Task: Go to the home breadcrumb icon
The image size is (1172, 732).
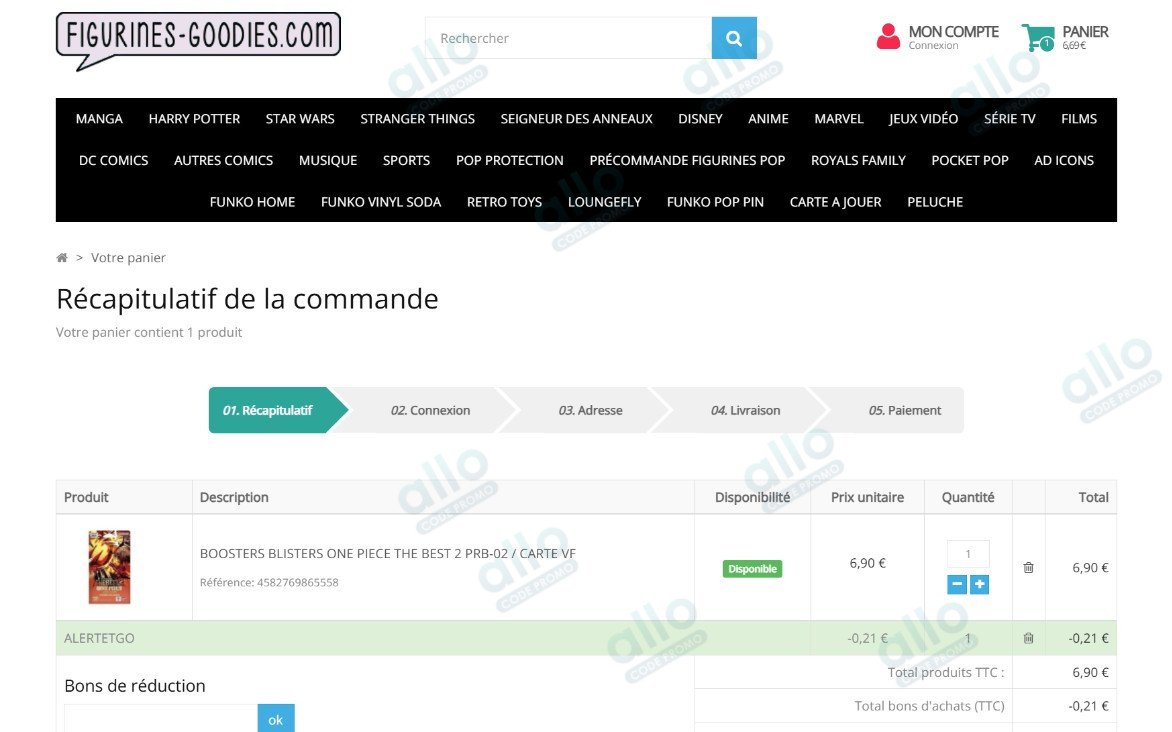Action: 62,257
